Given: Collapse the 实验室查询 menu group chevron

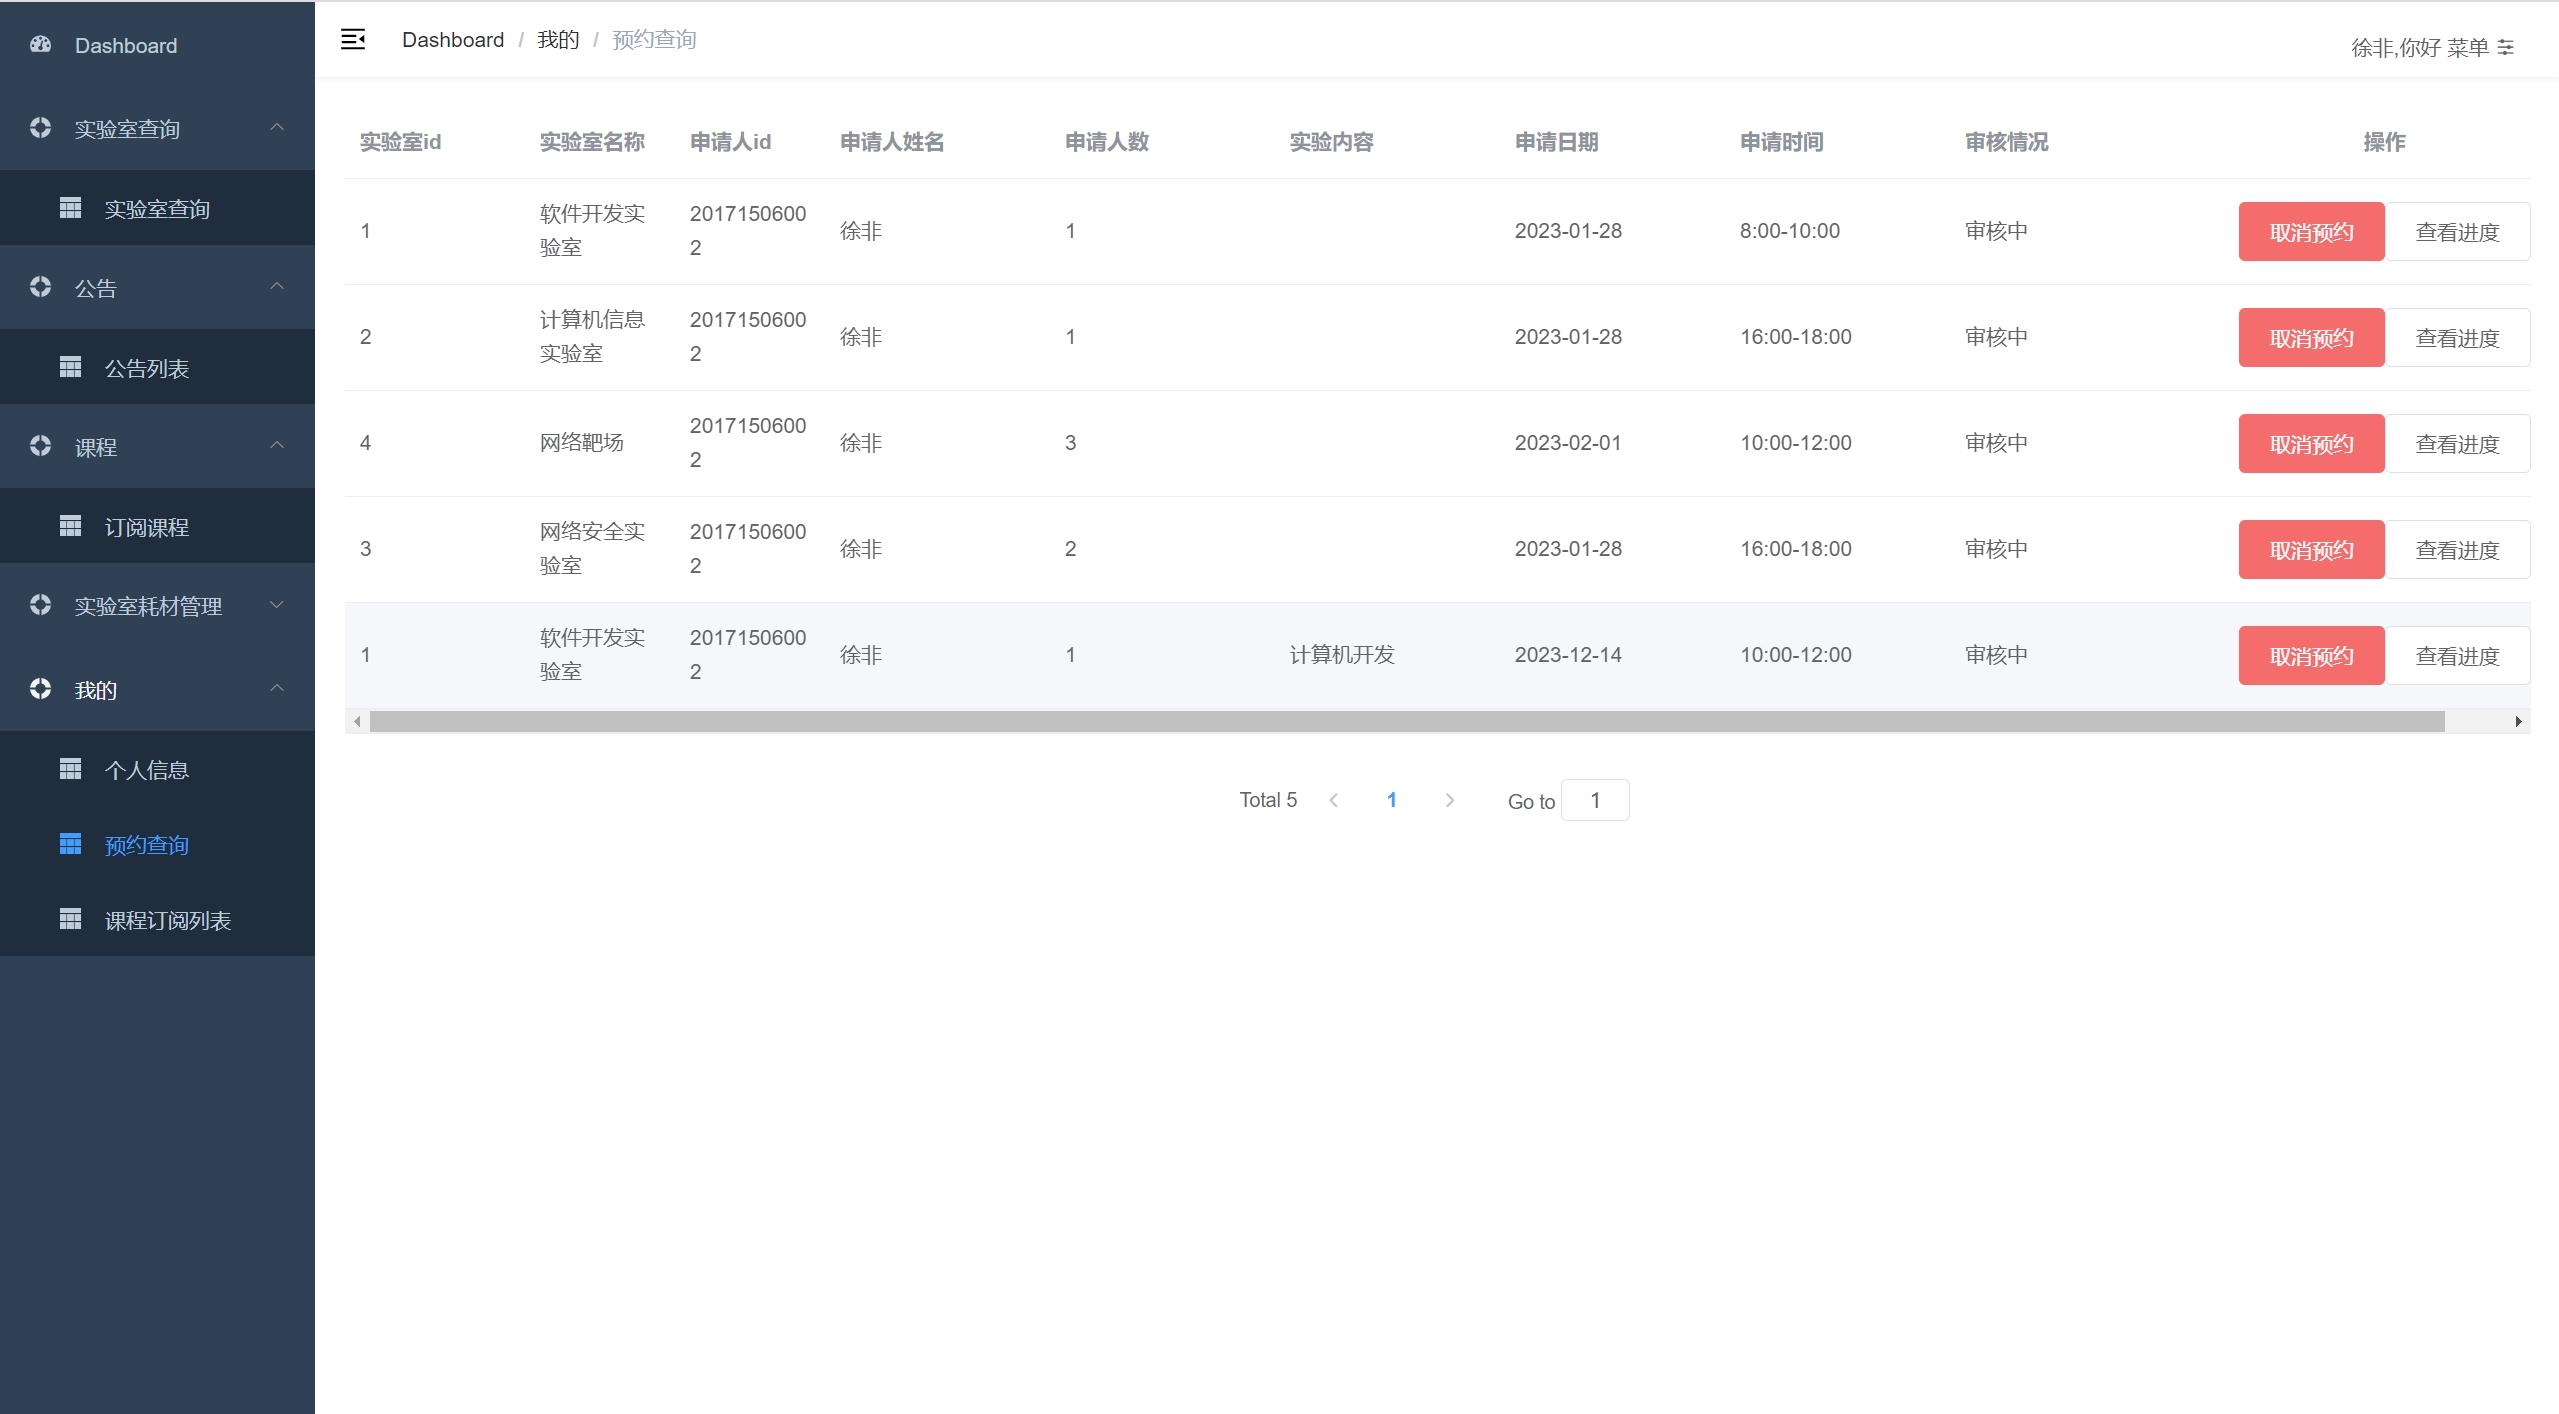Looking at the screenshot, I should point(277,127).
